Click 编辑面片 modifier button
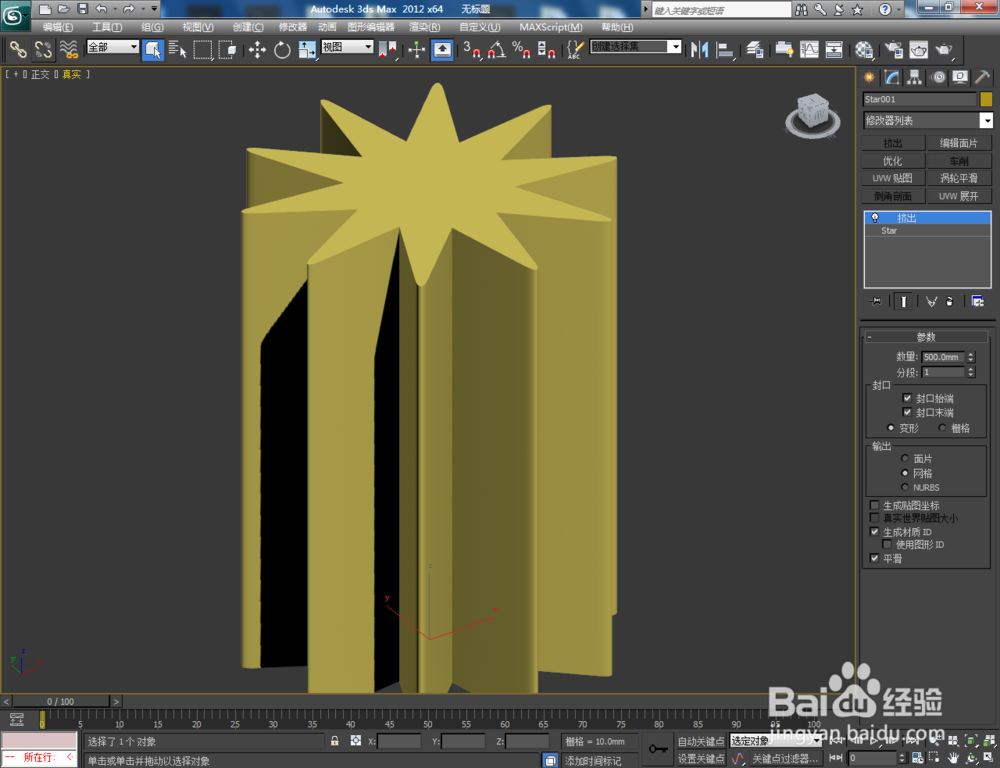1000x768 pixels. [x=959, y=143]
